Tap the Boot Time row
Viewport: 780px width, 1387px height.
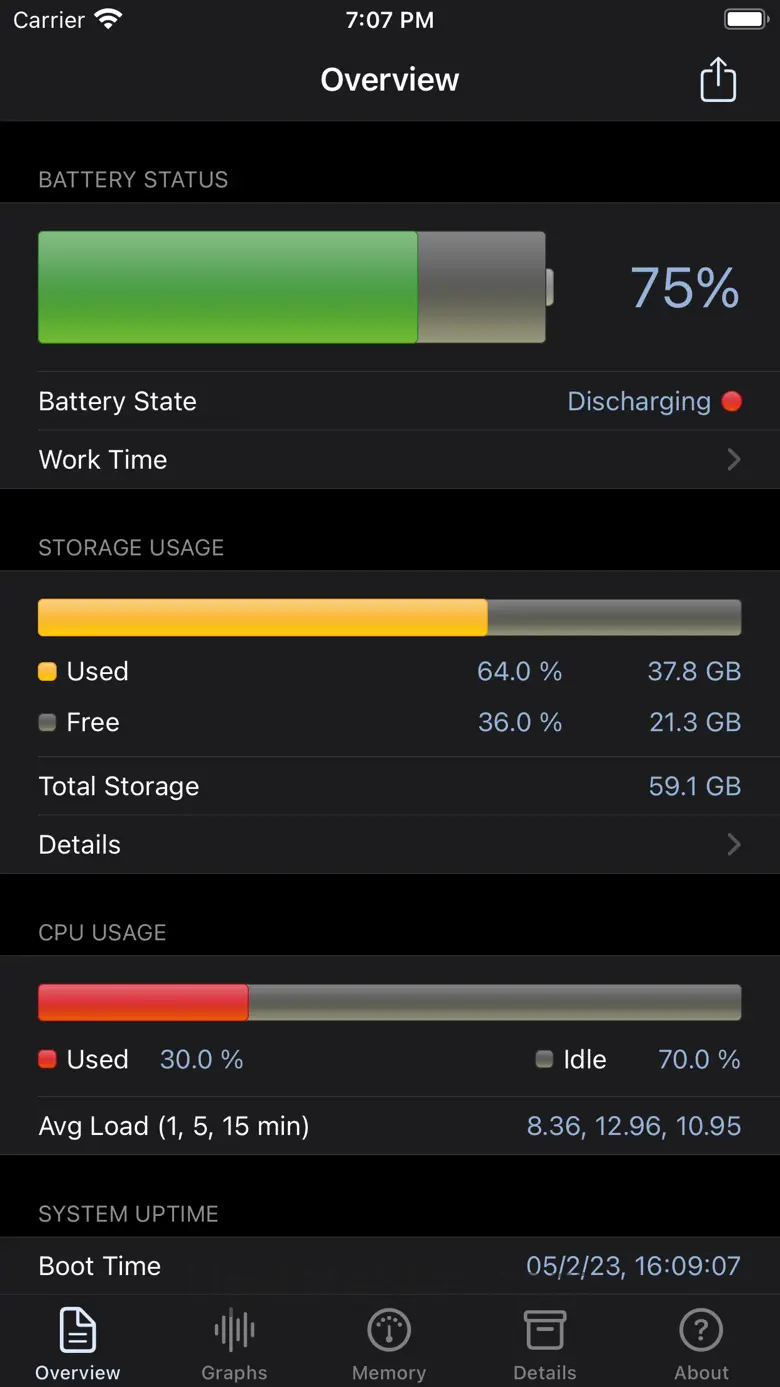point(389,1266)
